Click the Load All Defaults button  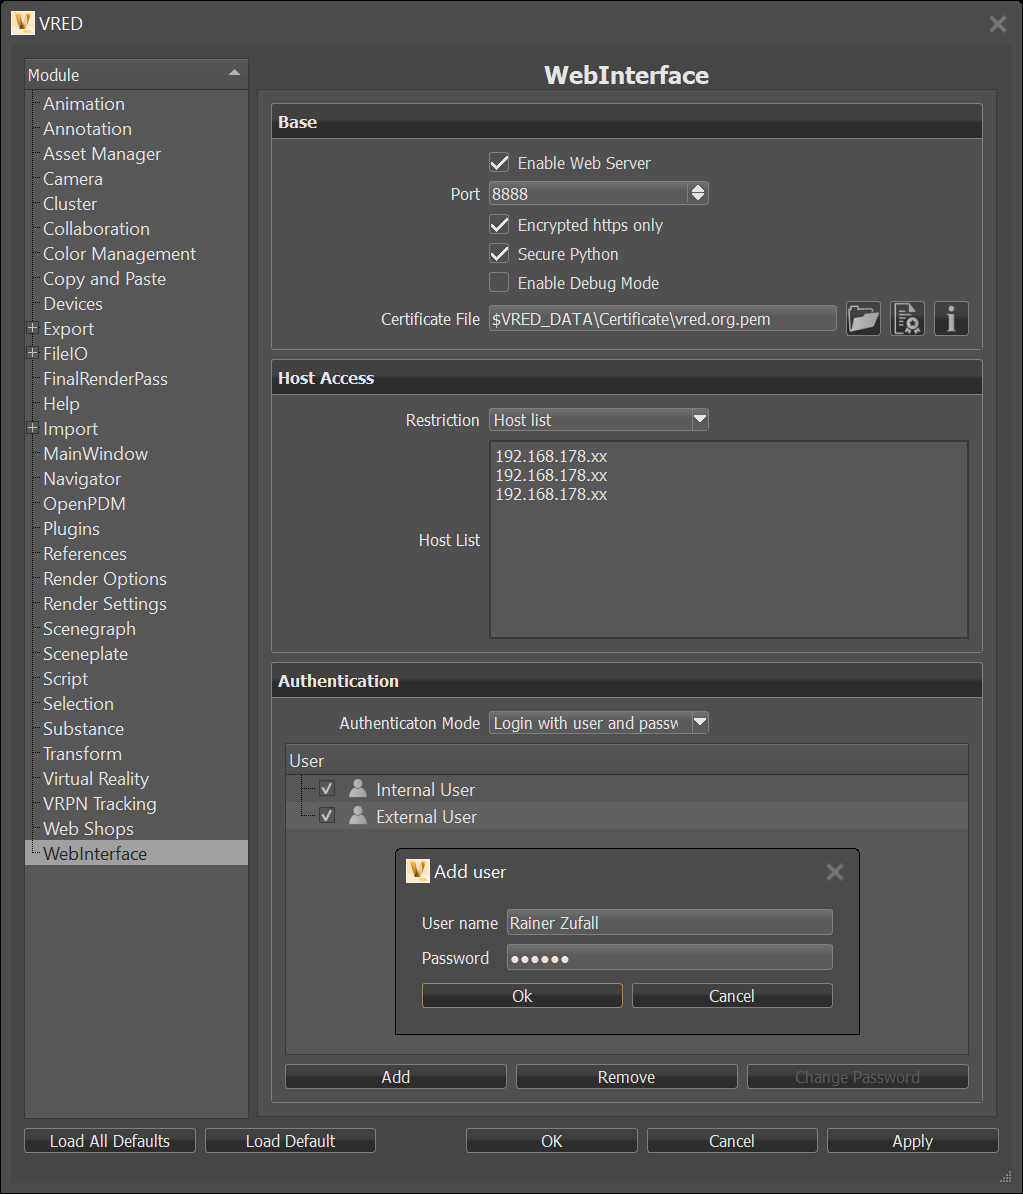[x=109, y=1140]
